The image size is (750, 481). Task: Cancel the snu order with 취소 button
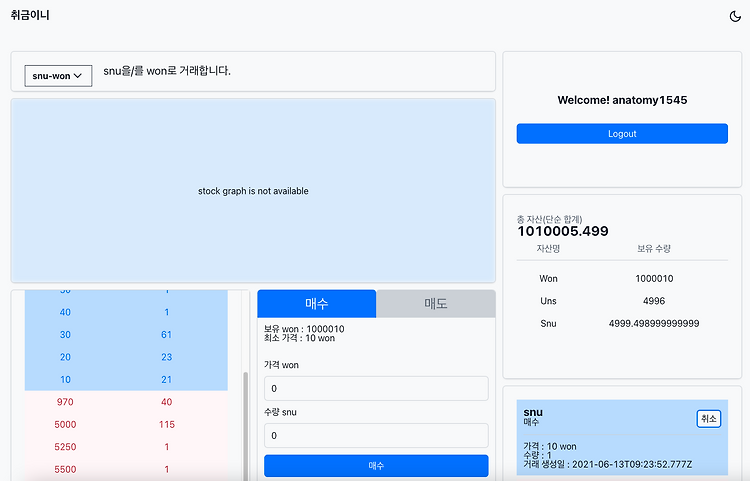[708, 419]
